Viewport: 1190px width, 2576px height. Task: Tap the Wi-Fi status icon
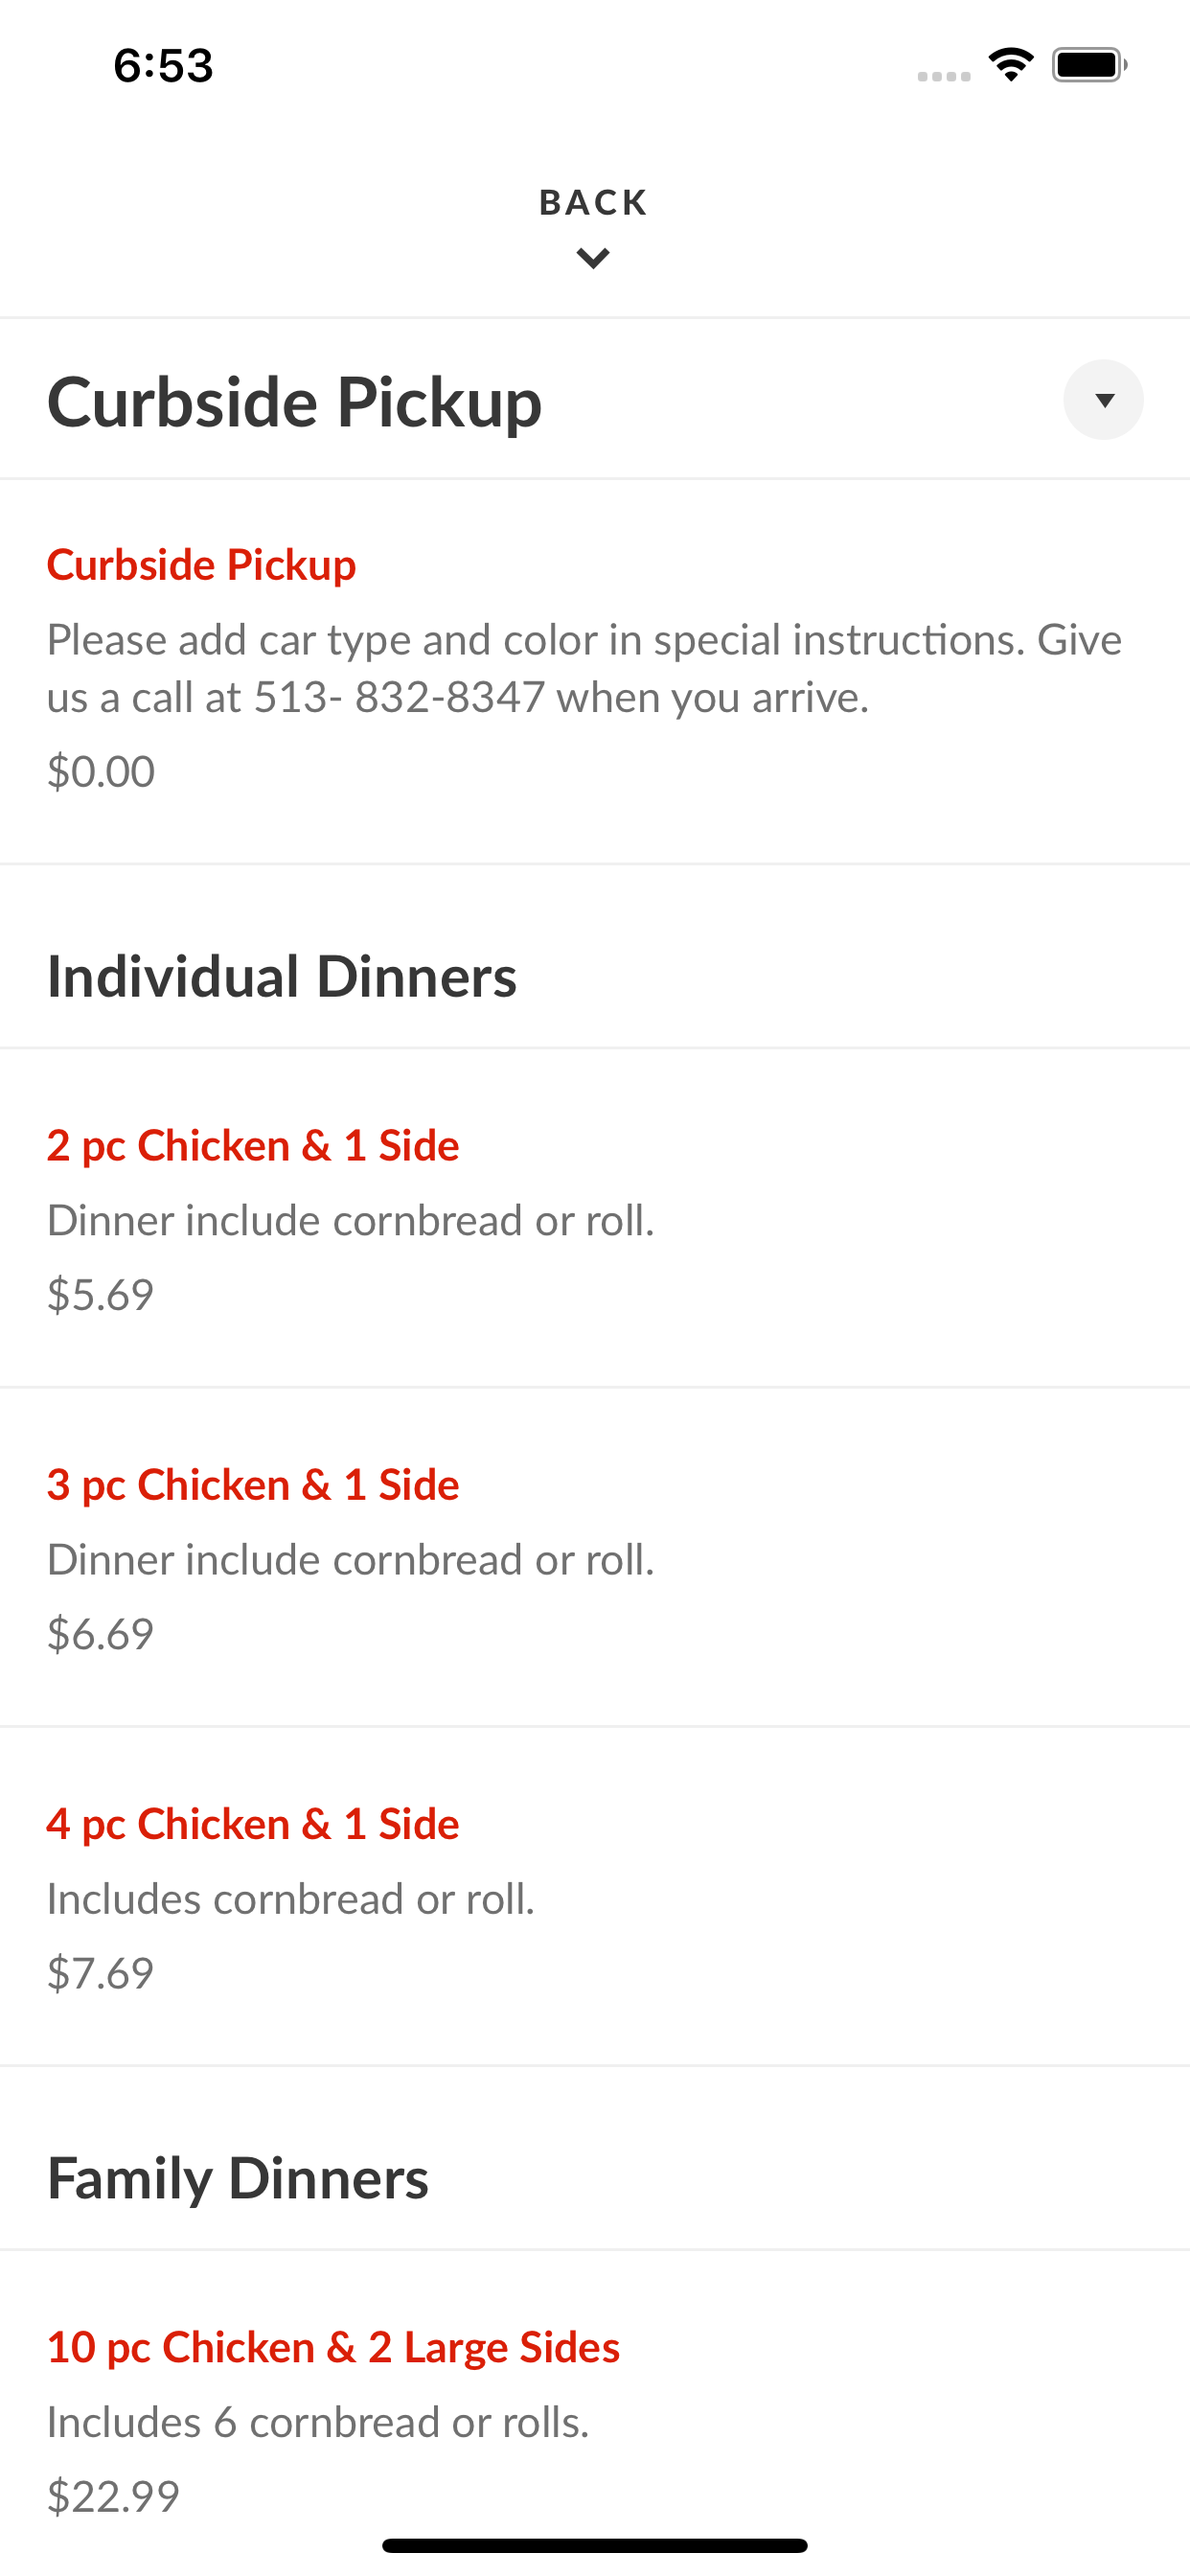click(1011, 65)
